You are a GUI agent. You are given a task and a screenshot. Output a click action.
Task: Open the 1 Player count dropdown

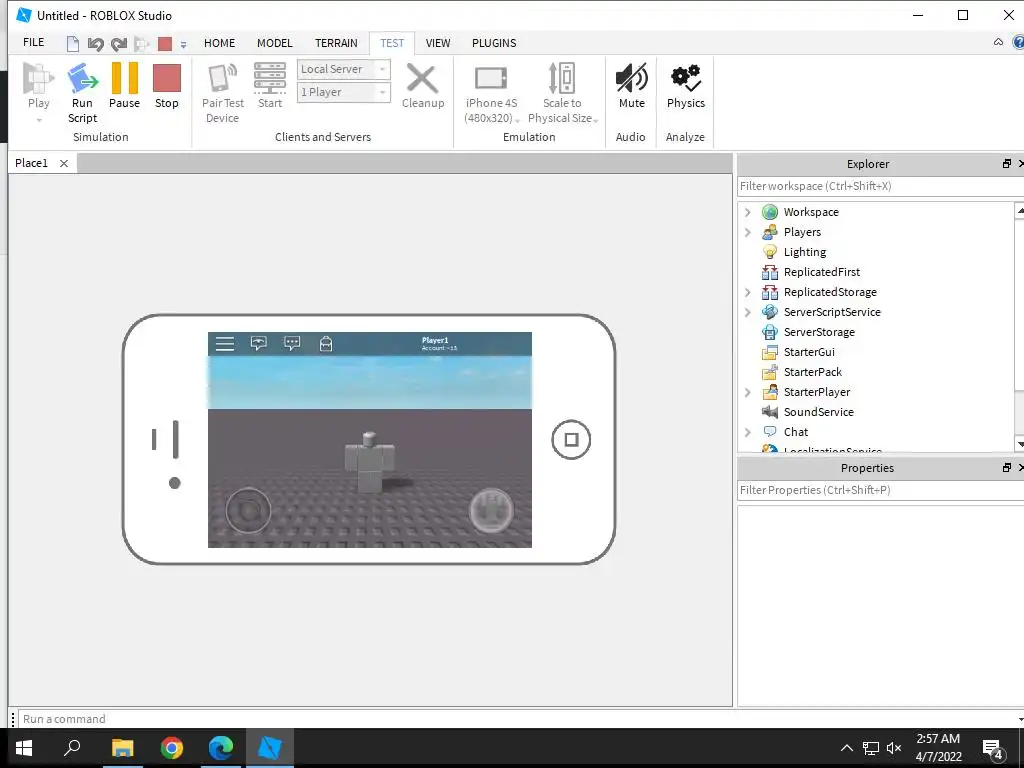coord(344,92)
